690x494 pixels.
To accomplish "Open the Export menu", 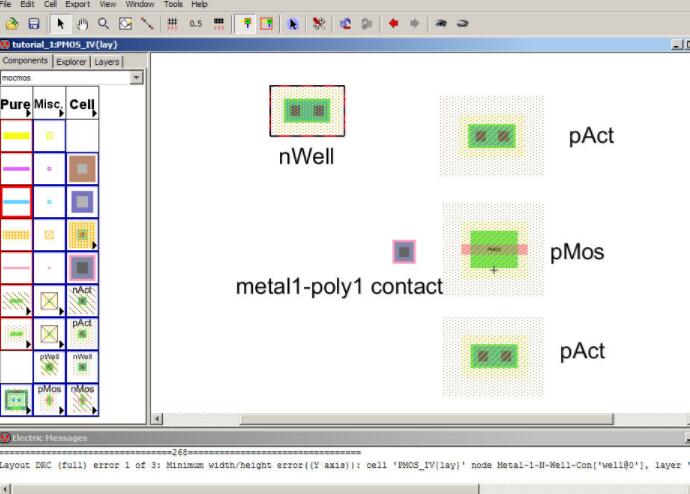I will 77,4.
